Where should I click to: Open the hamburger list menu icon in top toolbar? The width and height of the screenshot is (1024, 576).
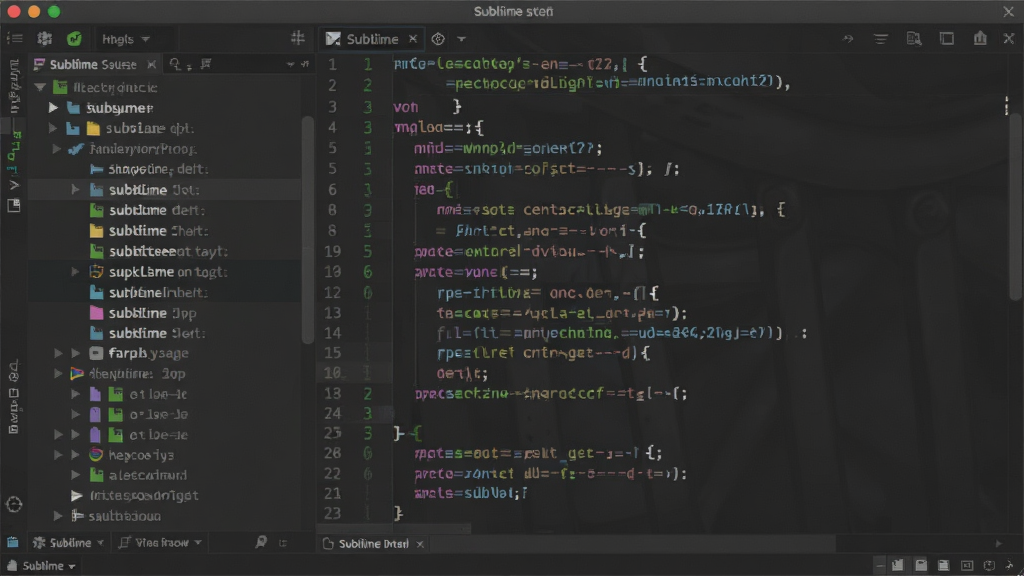coord(14,39)
